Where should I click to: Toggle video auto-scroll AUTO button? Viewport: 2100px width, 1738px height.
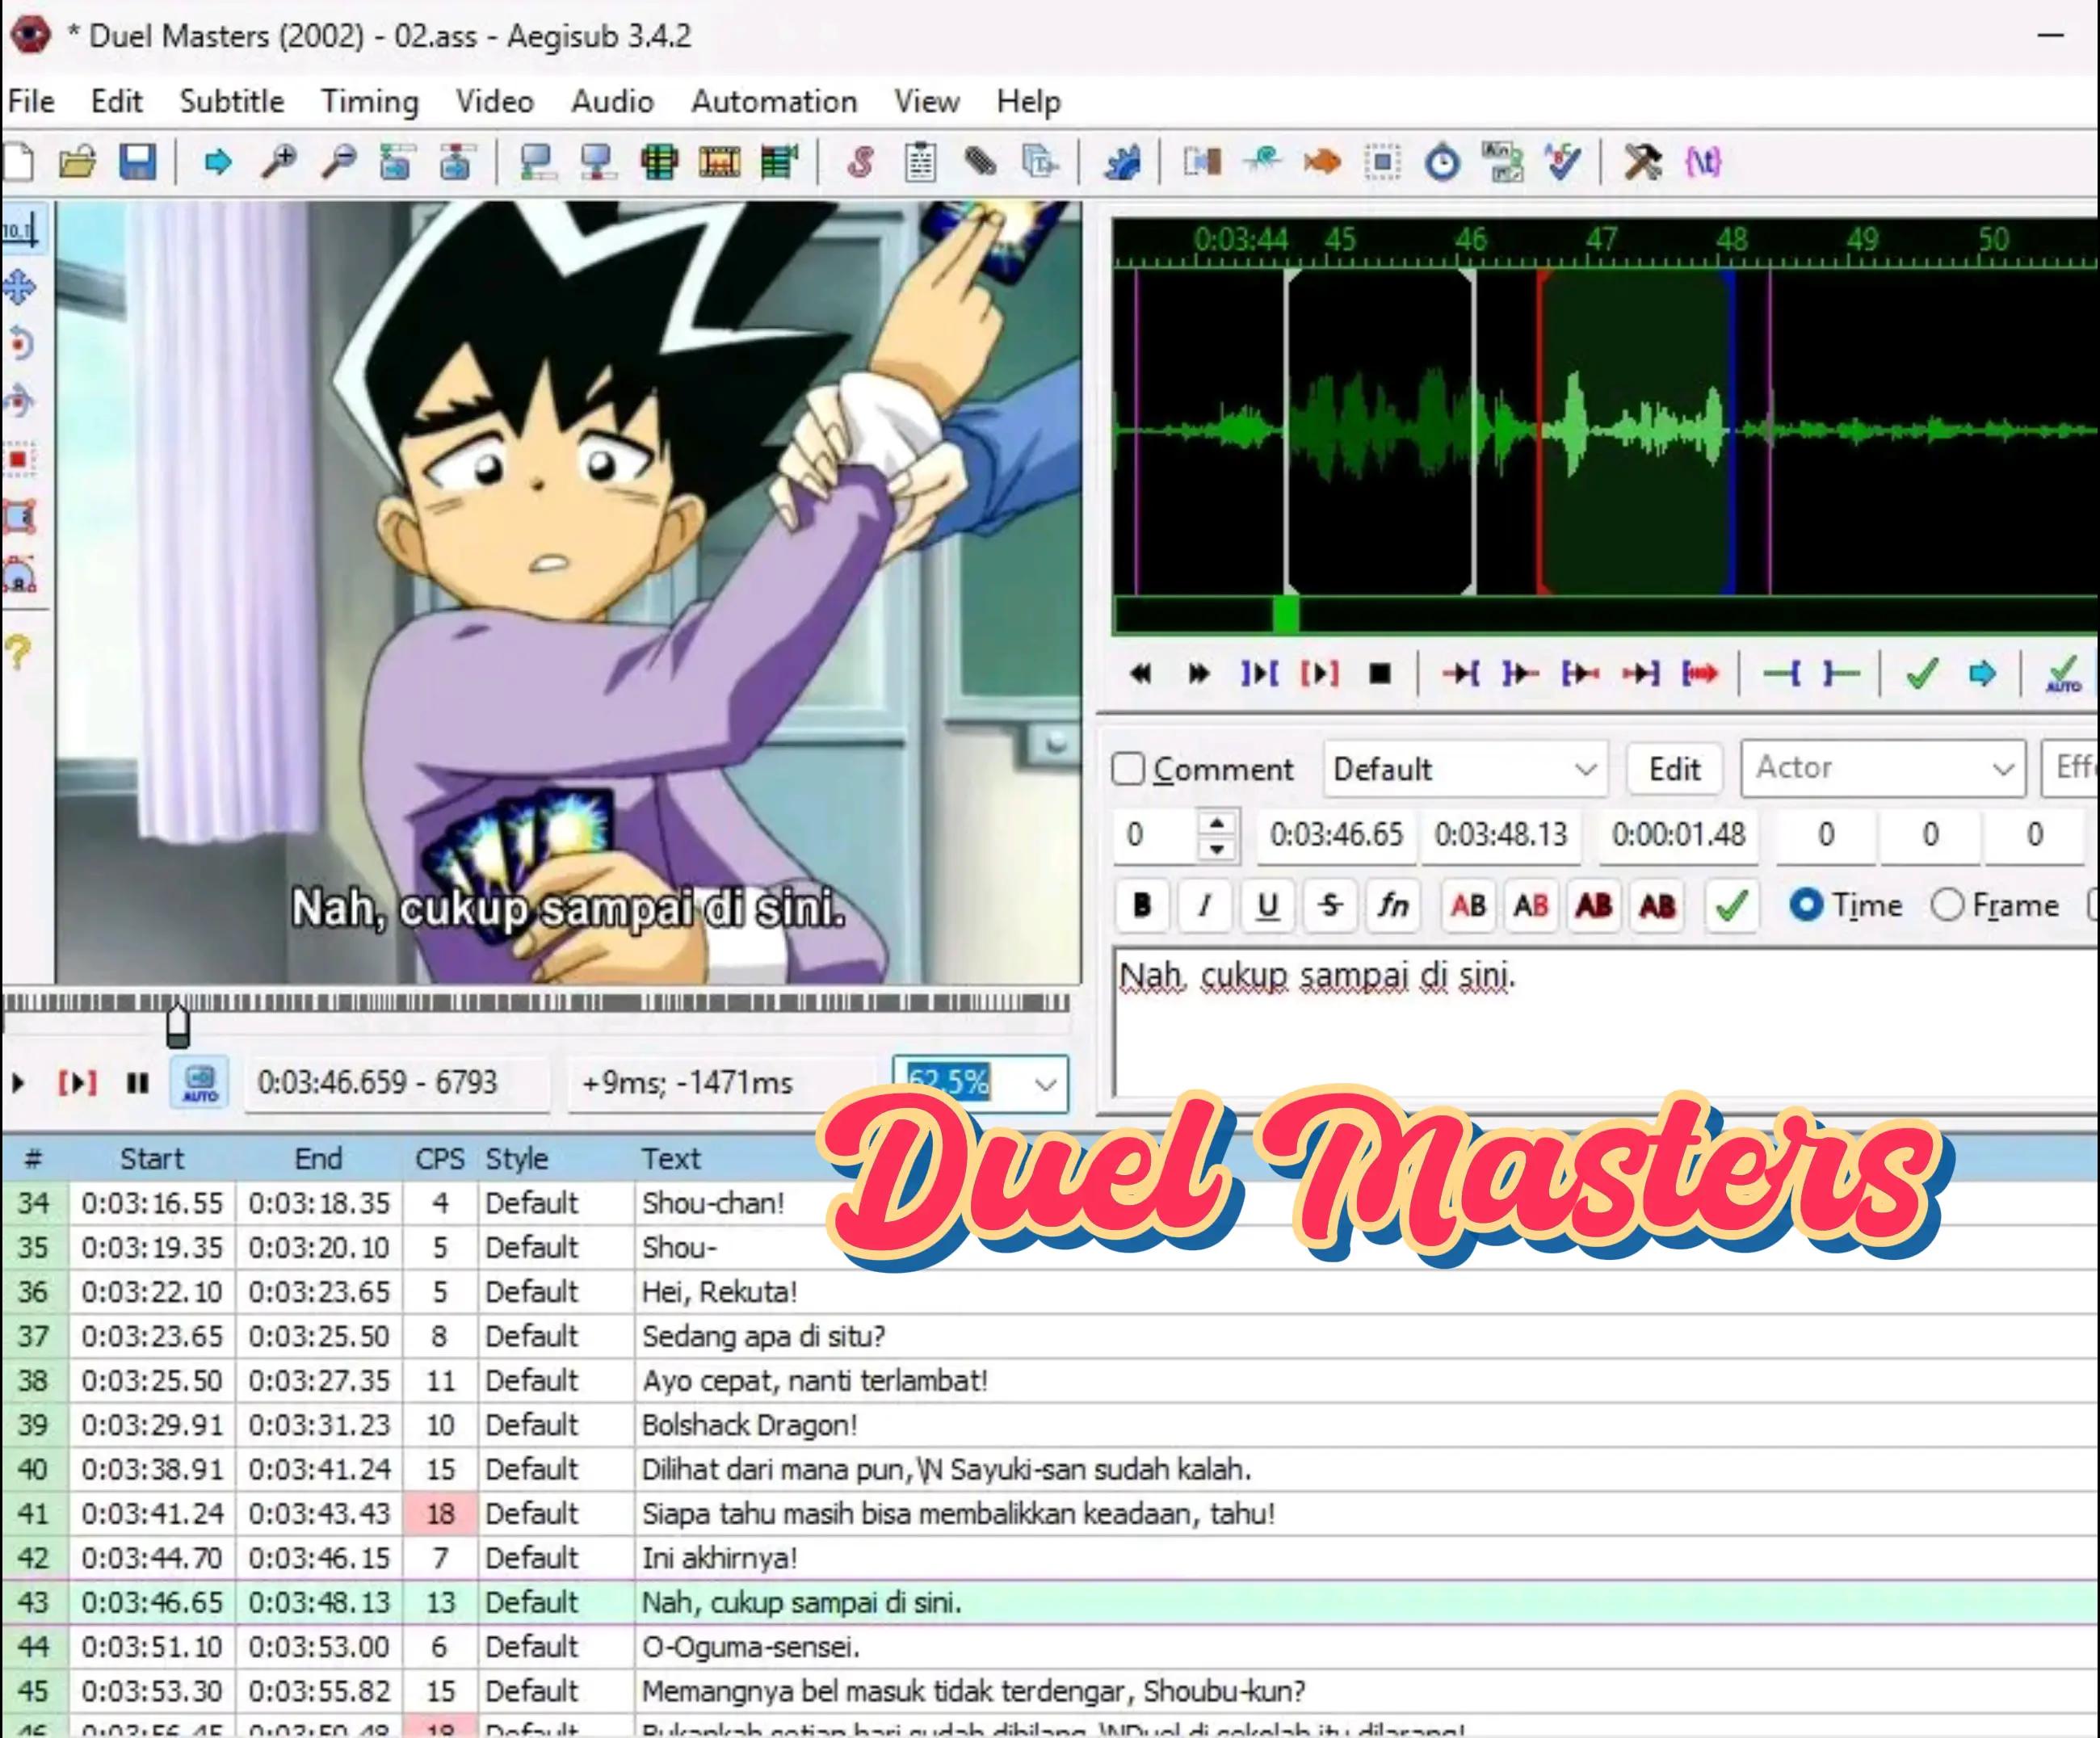click(200, 1083)
